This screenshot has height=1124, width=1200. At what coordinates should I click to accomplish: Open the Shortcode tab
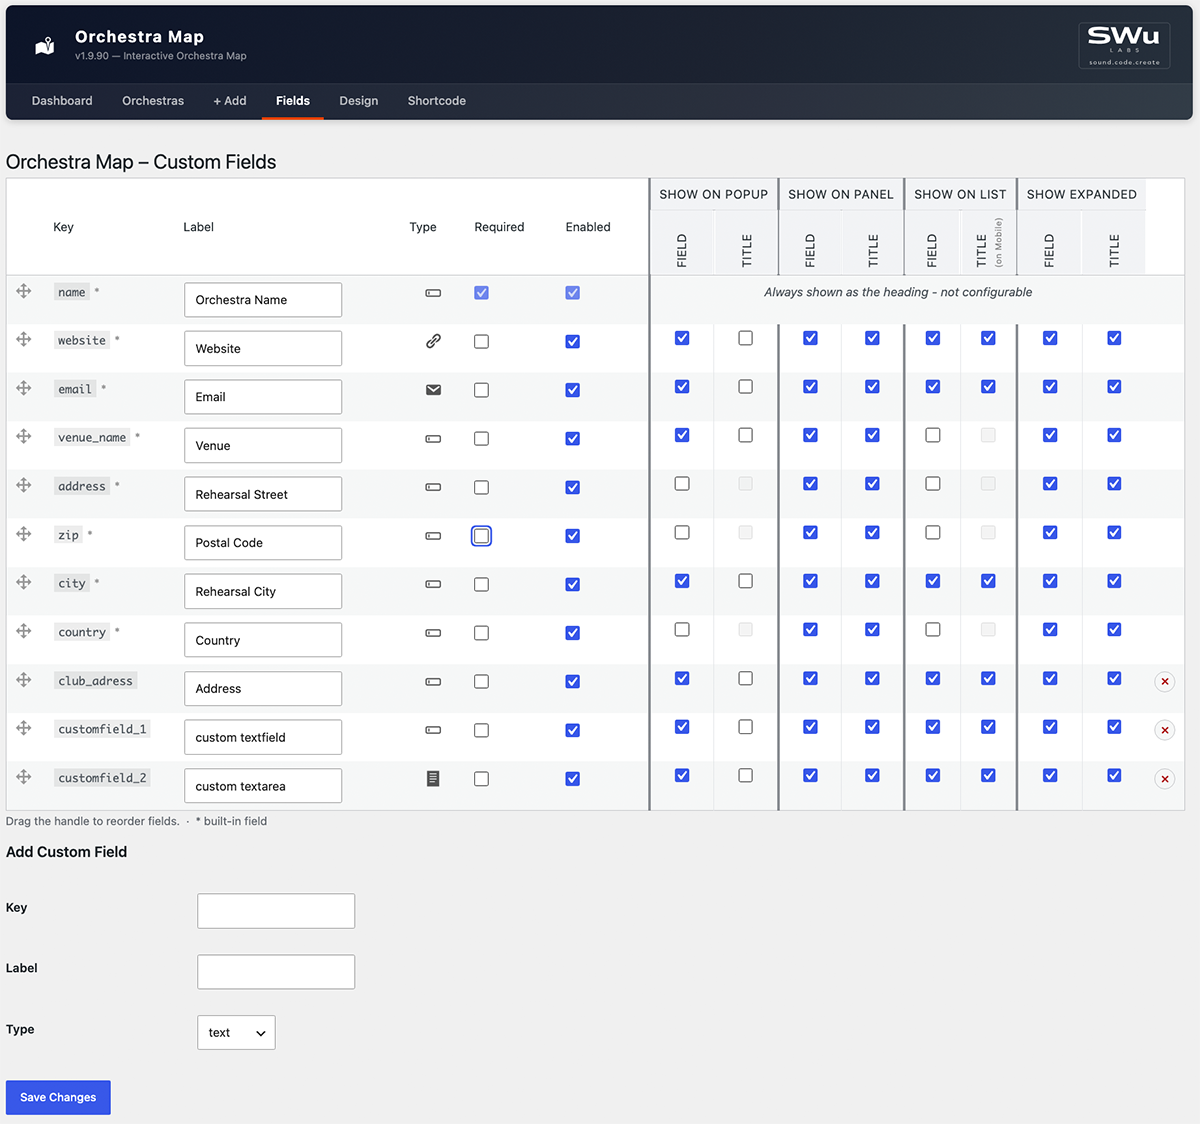(437, 101)
